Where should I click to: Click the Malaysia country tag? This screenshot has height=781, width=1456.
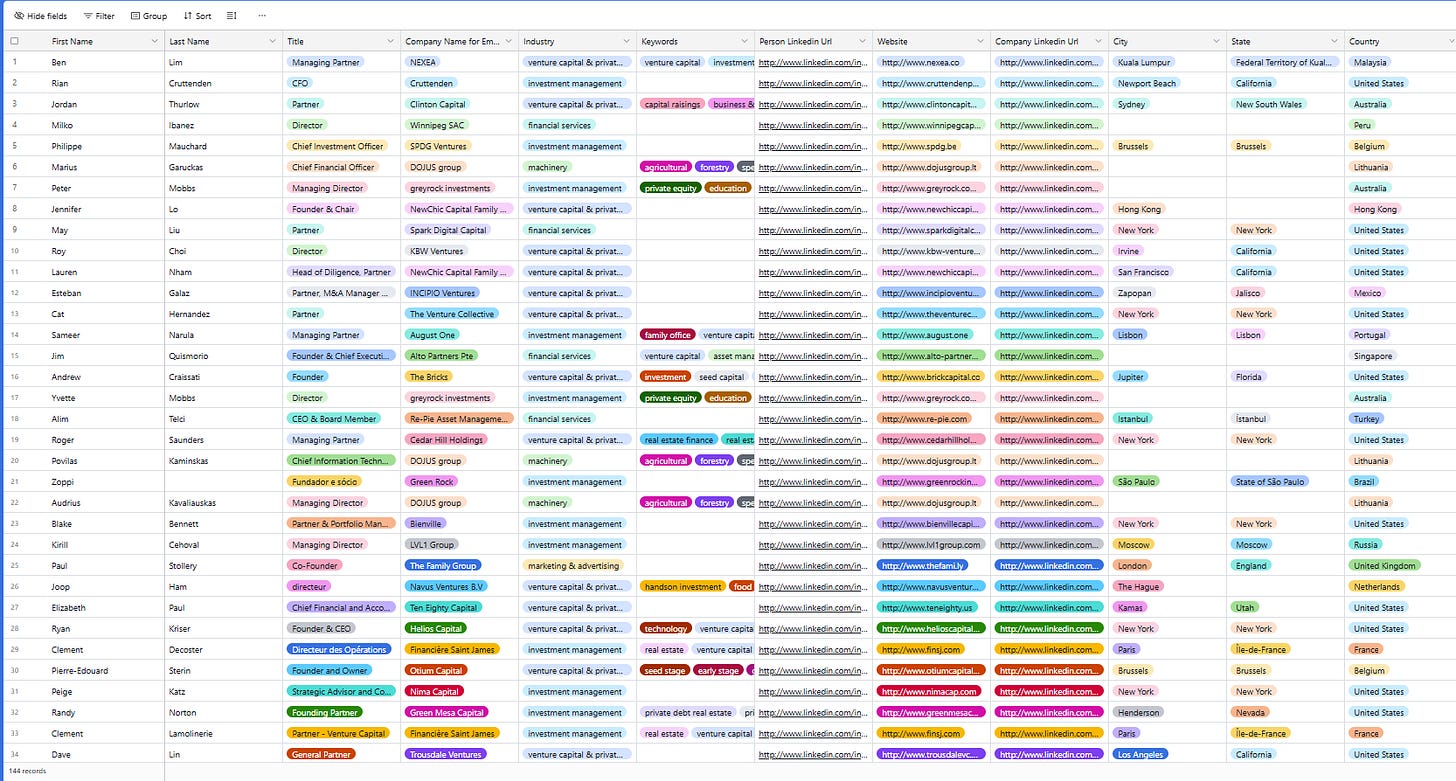pyautogui.click(x=1370, y=62)
